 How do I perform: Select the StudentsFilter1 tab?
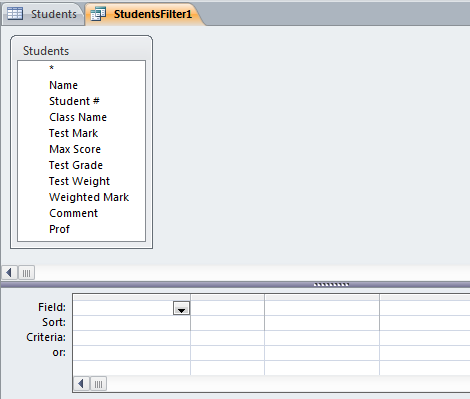144,14
